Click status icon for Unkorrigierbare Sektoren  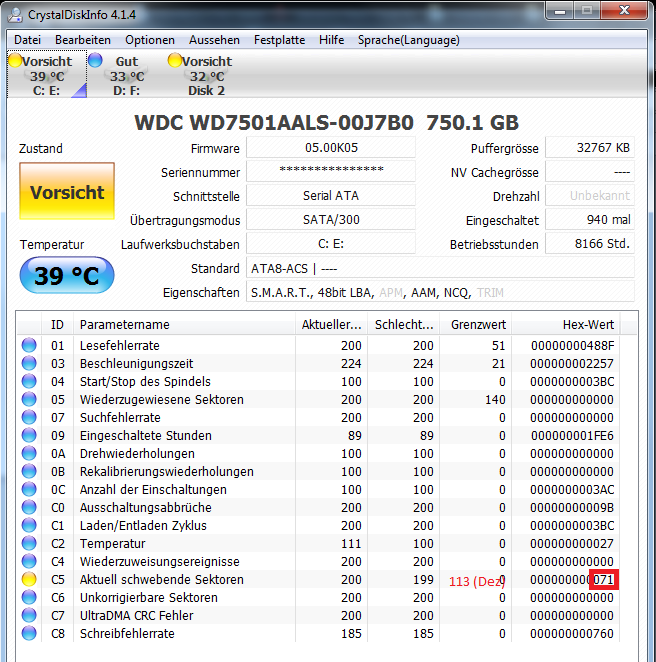tap(29, 597)
